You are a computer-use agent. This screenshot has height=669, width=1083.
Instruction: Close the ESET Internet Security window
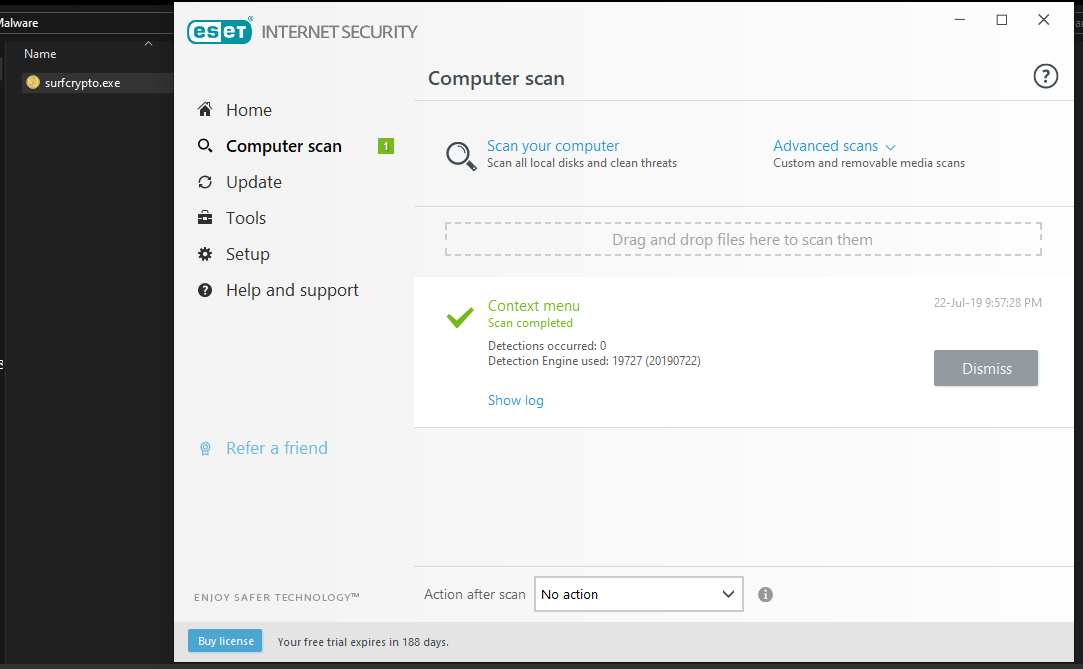point(1044,19)
